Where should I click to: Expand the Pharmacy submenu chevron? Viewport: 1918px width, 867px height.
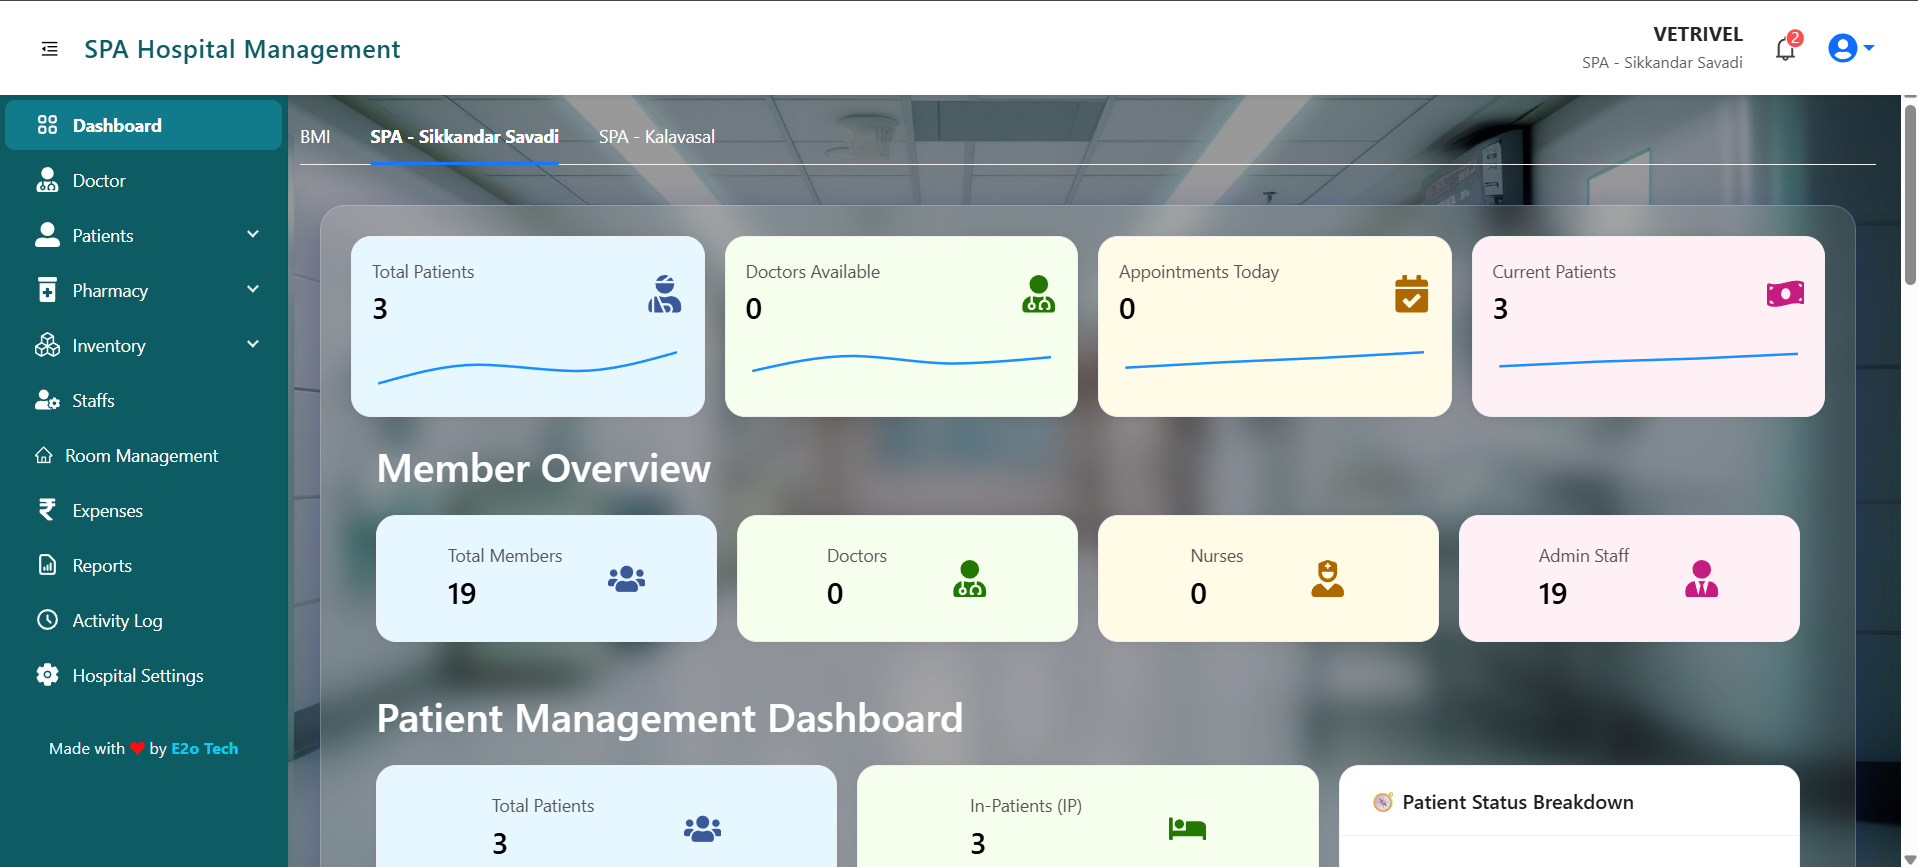[x=253, y=290]
